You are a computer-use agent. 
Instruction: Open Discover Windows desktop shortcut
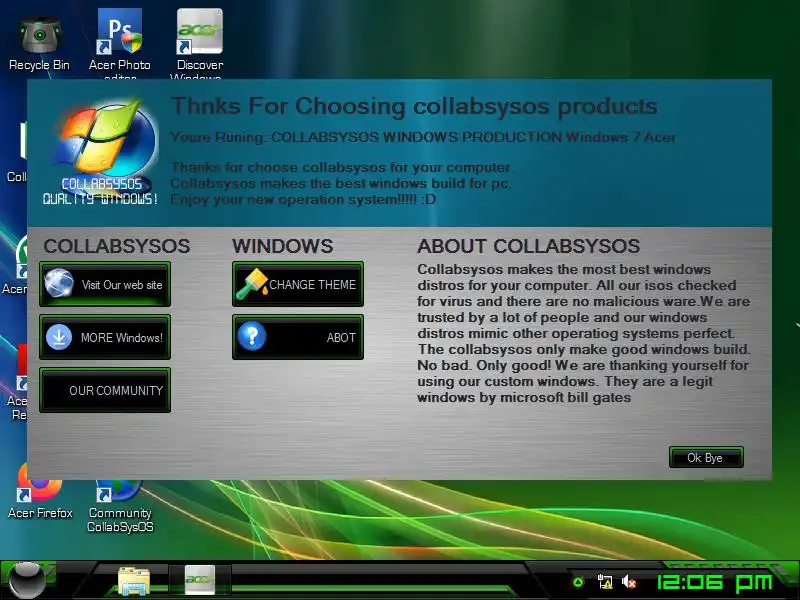[x=199, y=43]
